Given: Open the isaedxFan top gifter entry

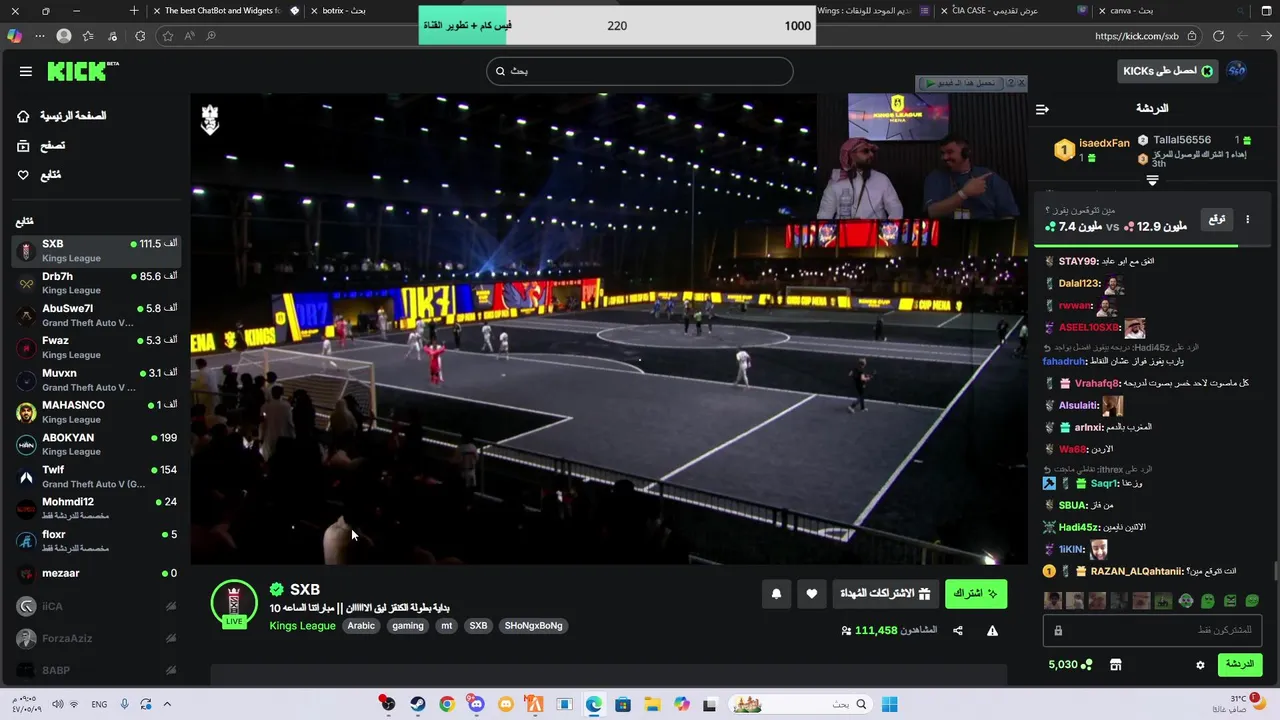Looking at the screenshot, I should 1092,150.
